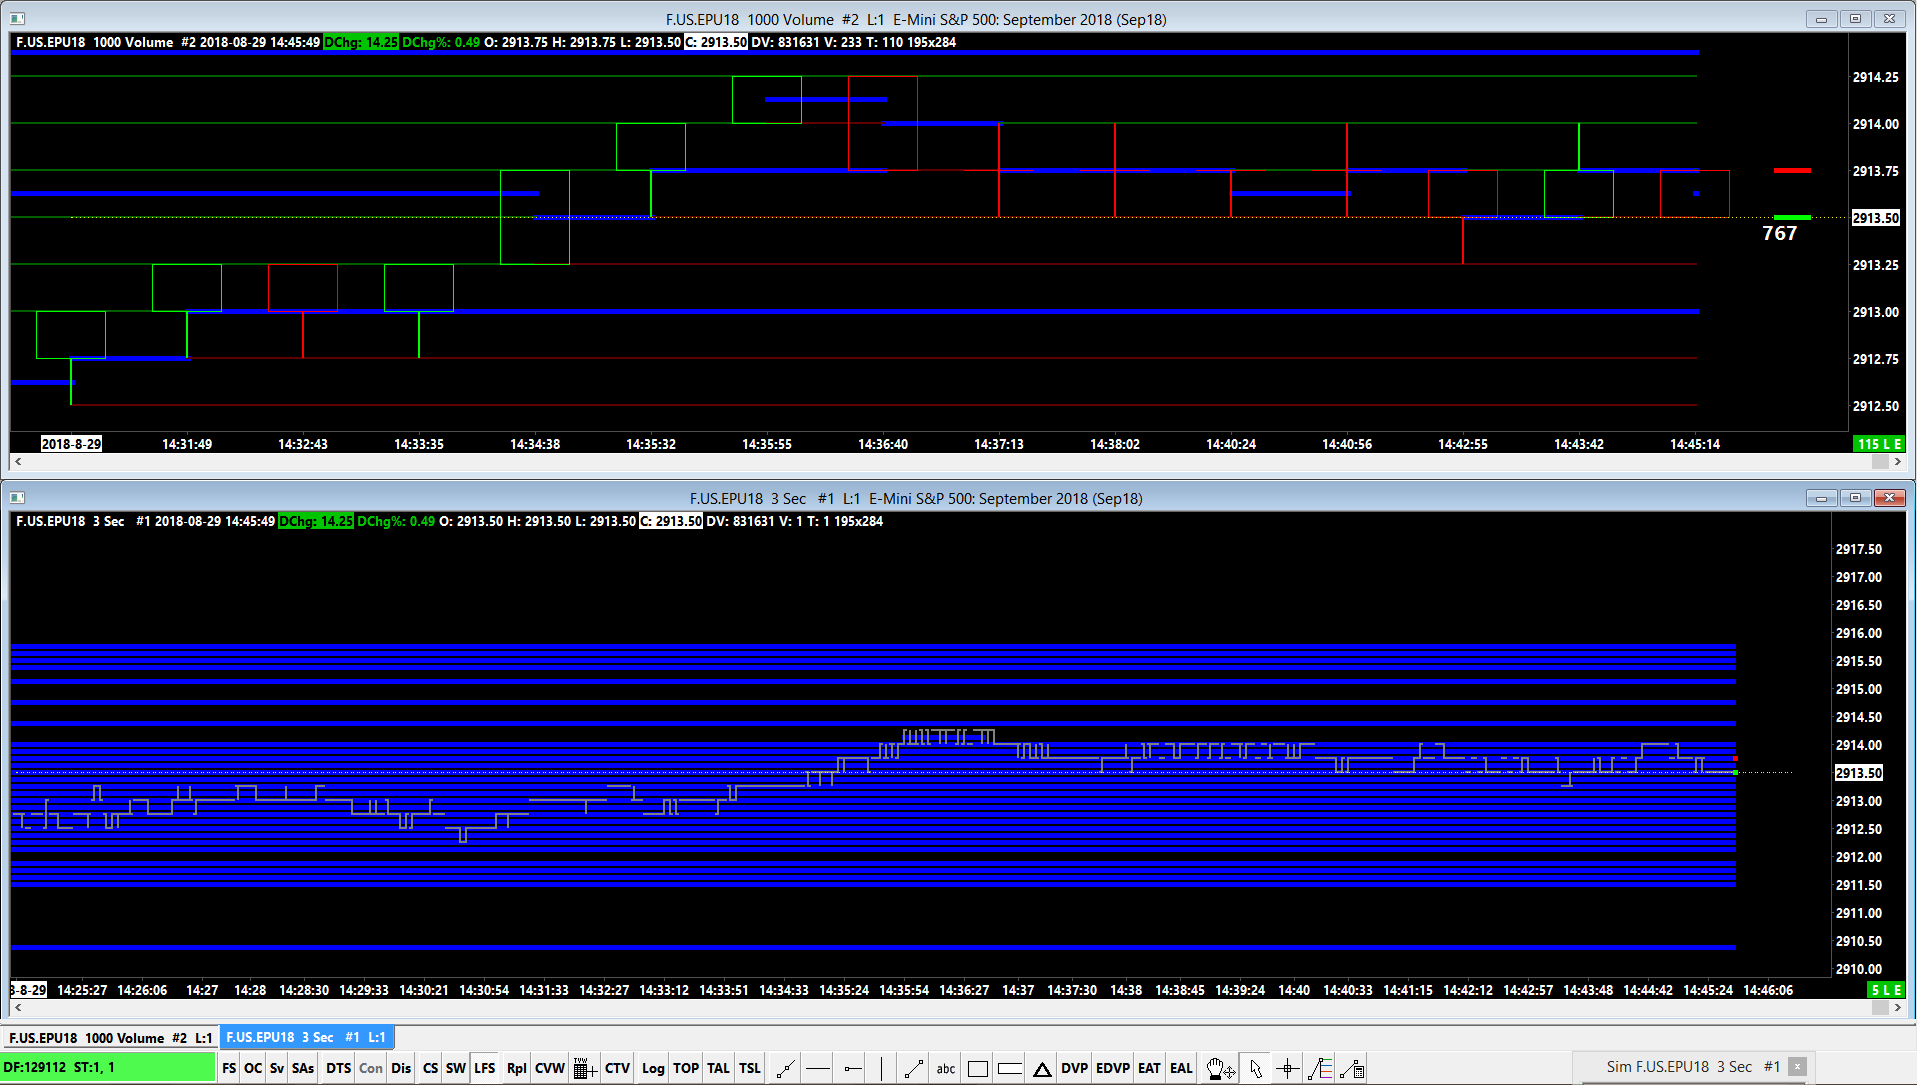Click the green DF:129112 status field

[x=108, y=1067]
